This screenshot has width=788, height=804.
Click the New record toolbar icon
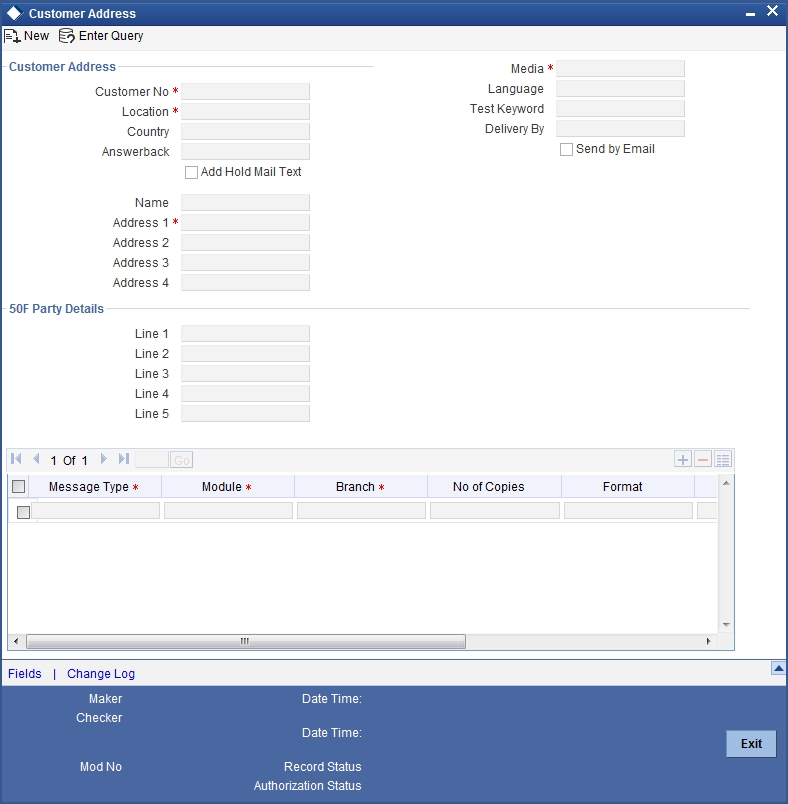tap(12, 36)
